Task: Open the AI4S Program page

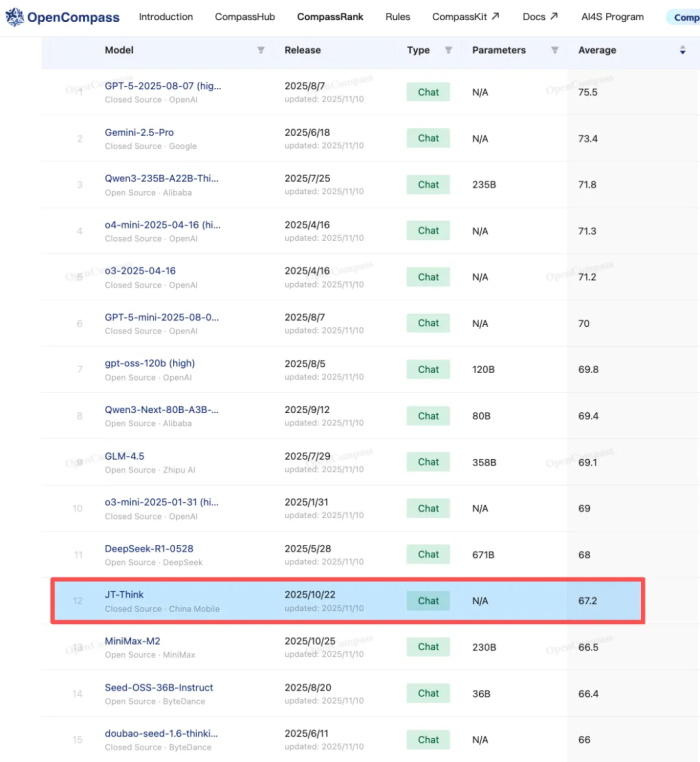Action: coord(612,17)
